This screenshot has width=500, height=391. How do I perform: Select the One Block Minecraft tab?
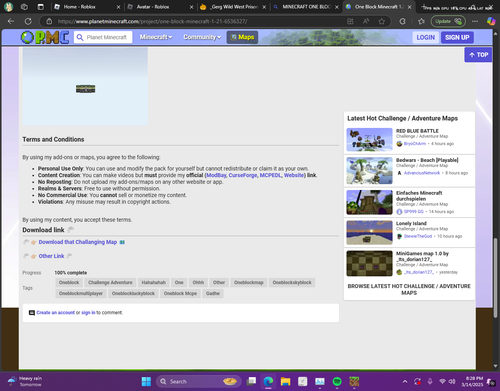click(378, 7)
